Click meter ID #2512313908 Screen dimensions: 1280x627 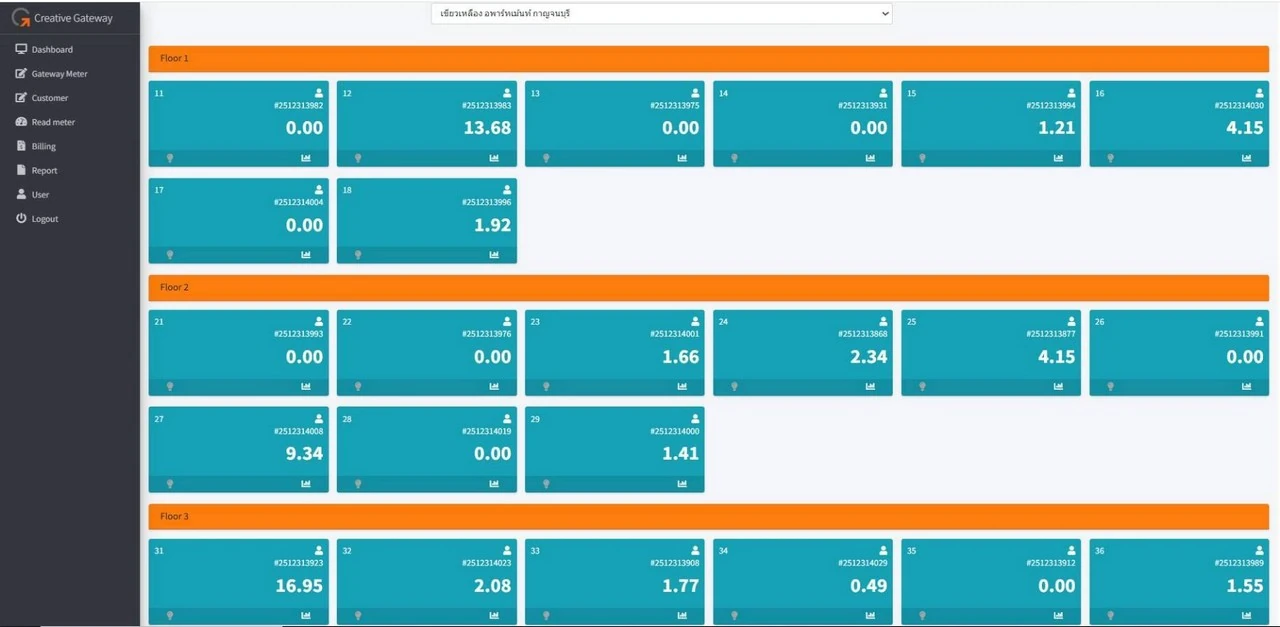pyautogui.click(x=675, y=563)
